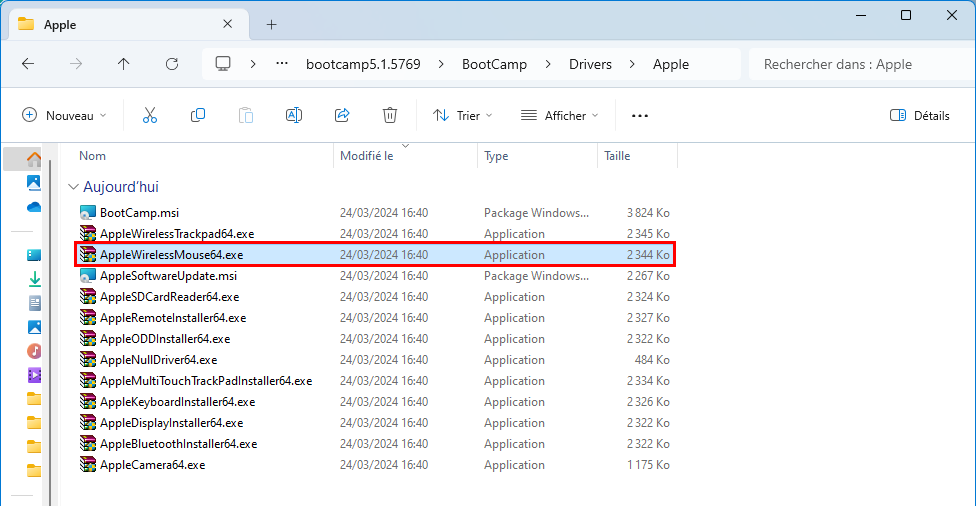Go back to the previous folder
This screenshot has height=506, width=976.
pyautogui.click(x=28, y=64)
